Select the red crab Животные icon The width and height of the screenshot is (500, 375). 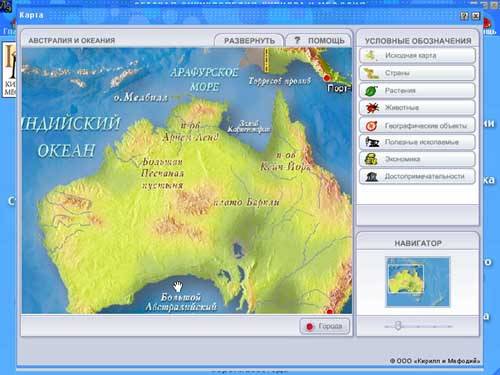click(371, 108)
